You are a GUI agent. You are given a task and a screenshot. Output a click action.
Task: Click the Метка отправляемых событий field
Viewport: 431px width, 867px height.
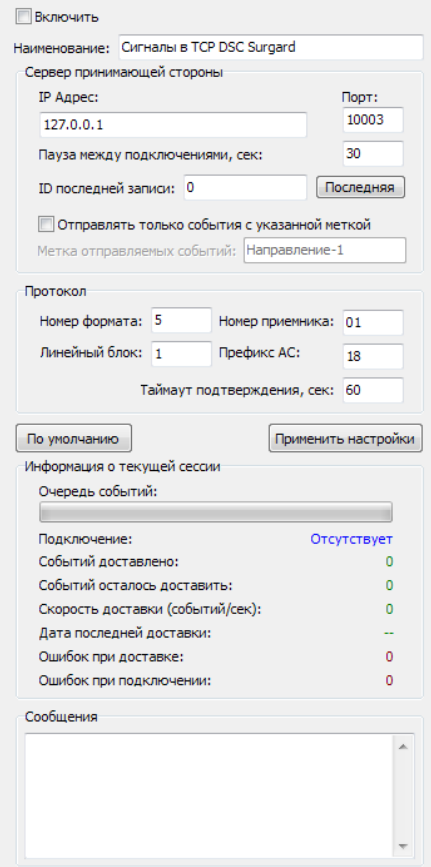tap(325, 250)
